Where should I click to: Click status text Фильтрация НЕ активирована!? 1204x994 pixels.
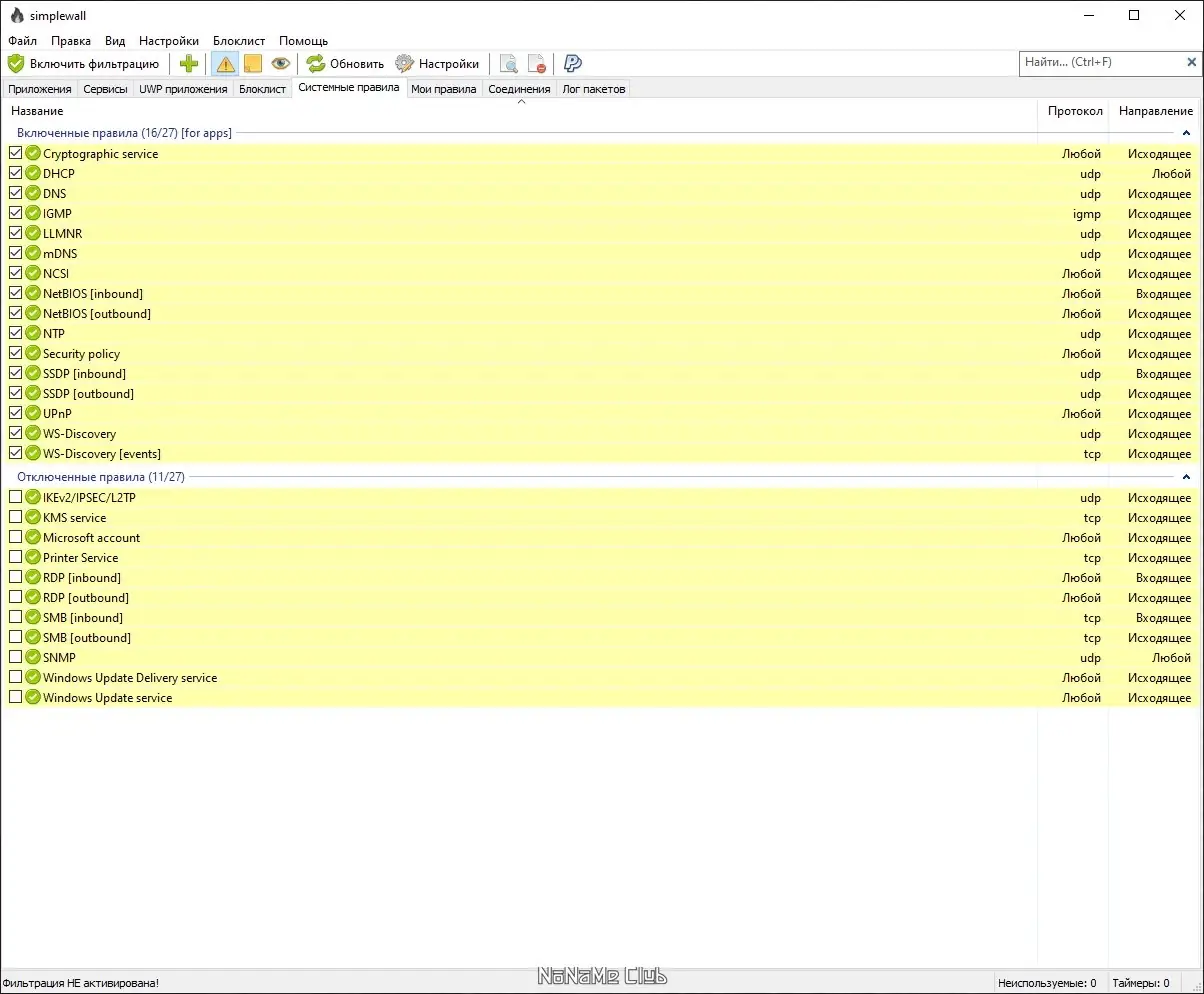click(x=81, y=984)
